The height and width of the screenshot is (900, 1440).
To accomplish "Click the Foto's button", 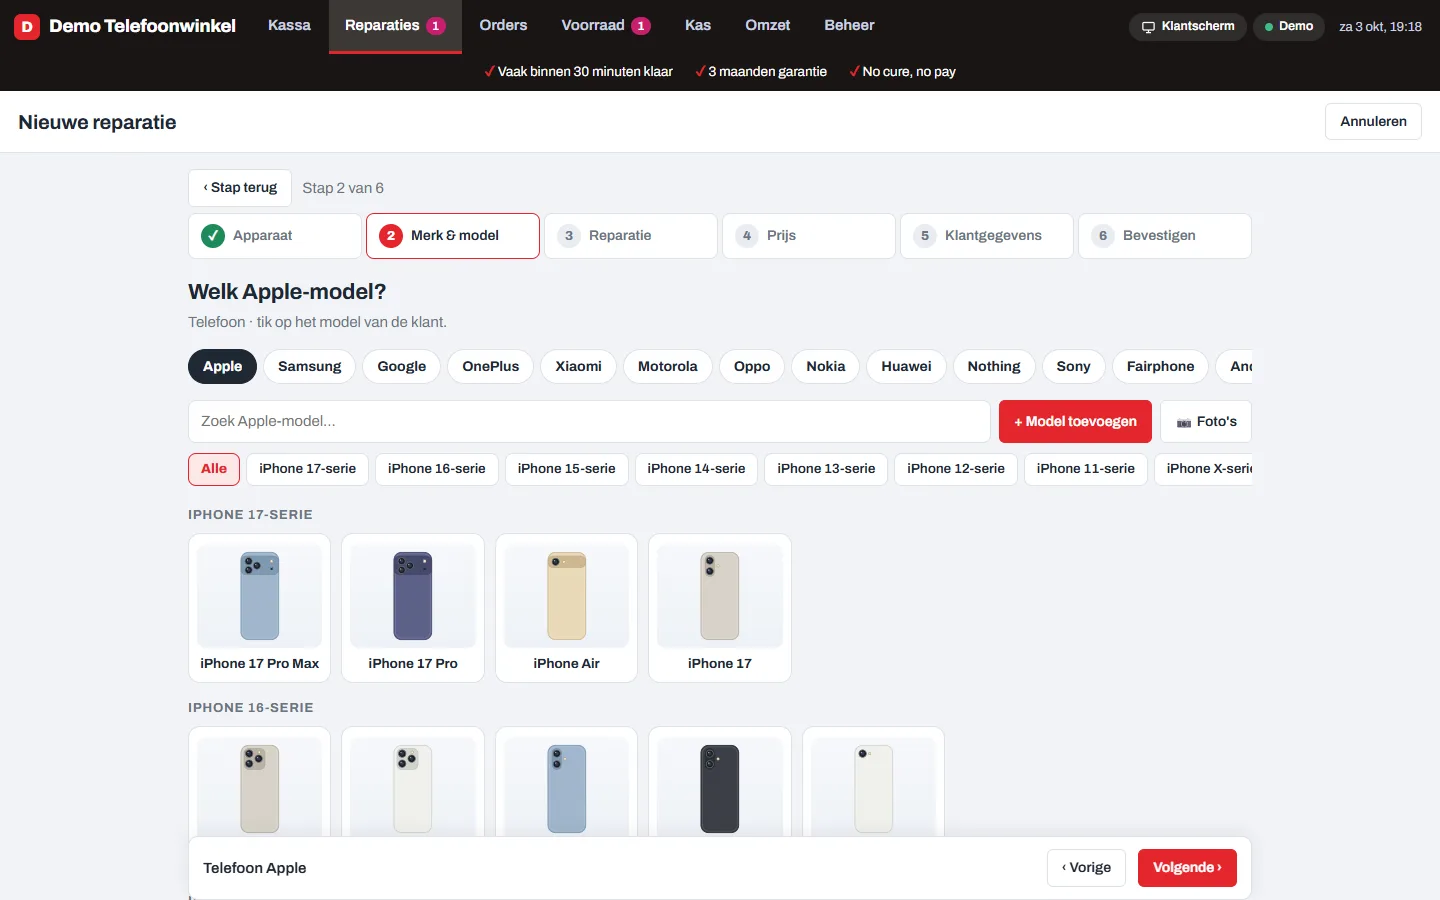I will click(x=1206, y=422).
